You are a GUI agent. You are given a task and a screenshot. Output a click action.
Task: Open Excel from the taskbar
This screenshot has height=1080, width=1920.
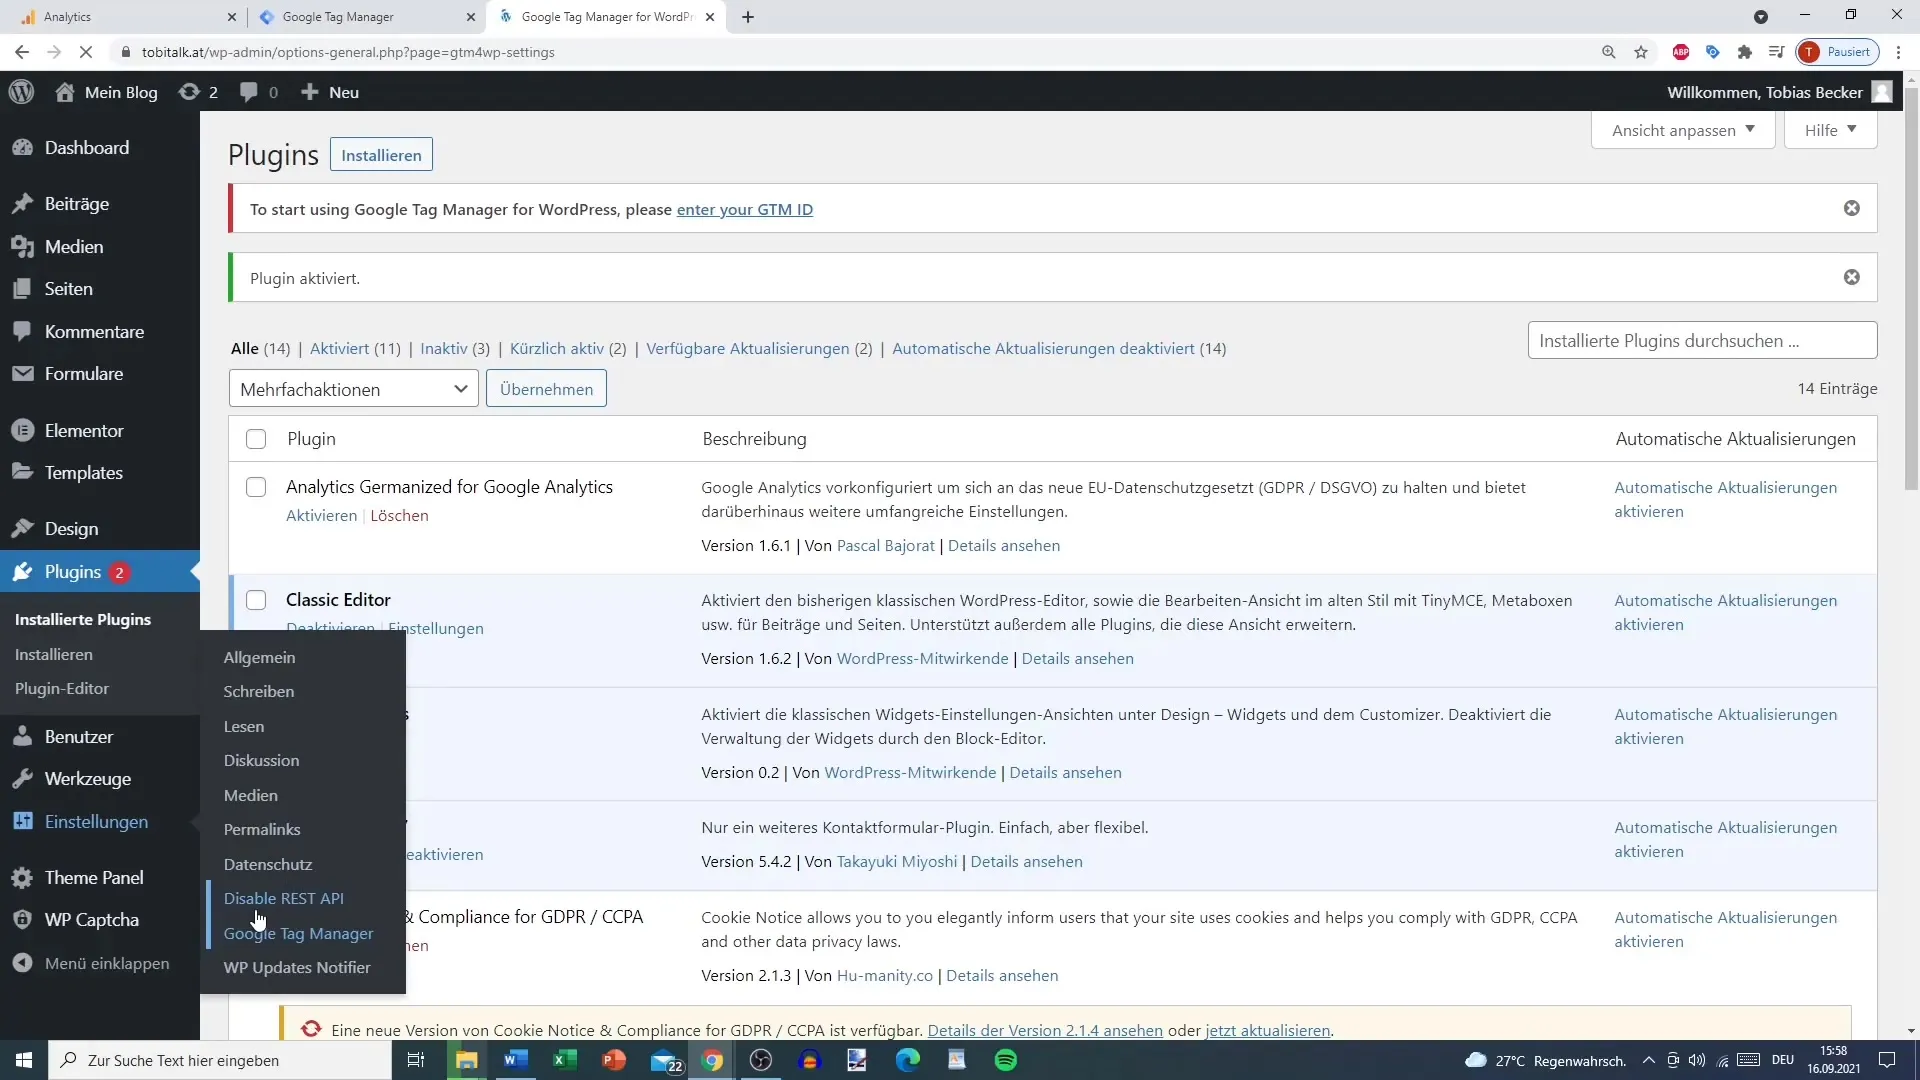point(565,1060)
